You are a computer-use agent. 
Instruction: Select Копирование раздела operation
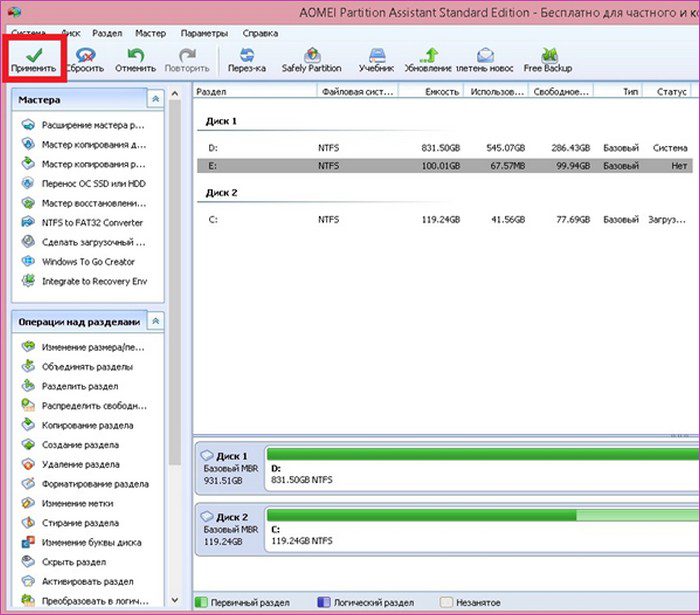pos(77,425)
